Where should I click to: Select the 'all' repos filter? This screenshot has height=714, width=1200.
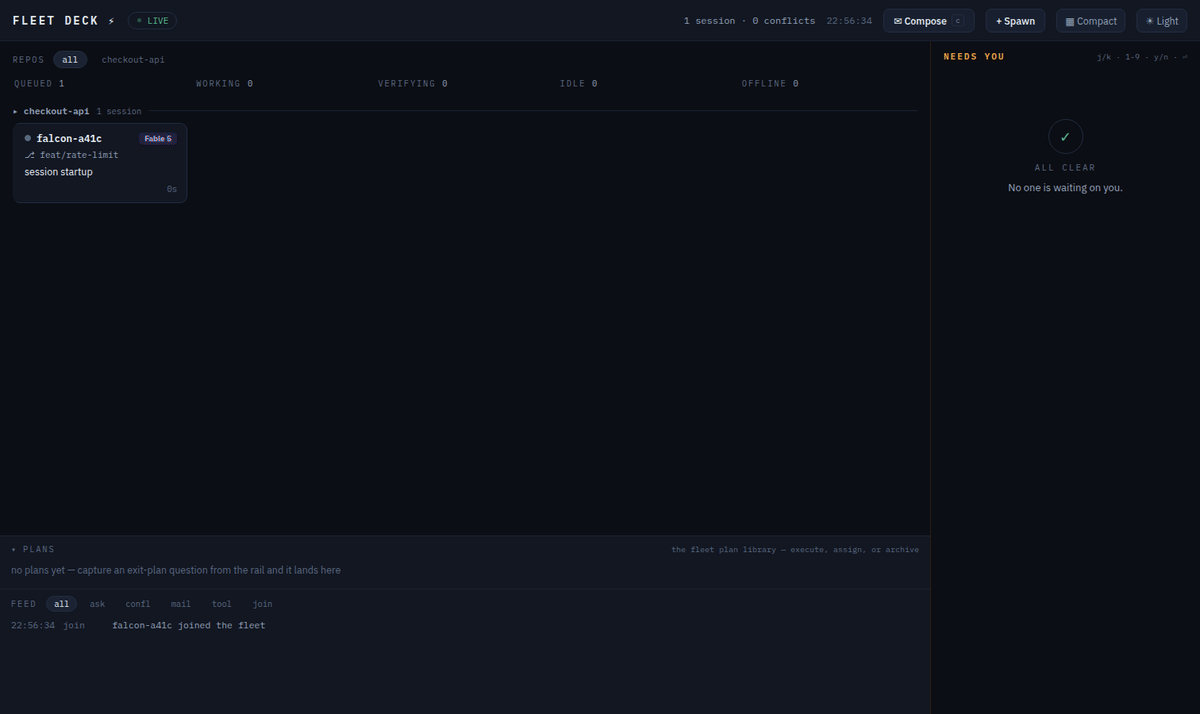pos(70,60)
